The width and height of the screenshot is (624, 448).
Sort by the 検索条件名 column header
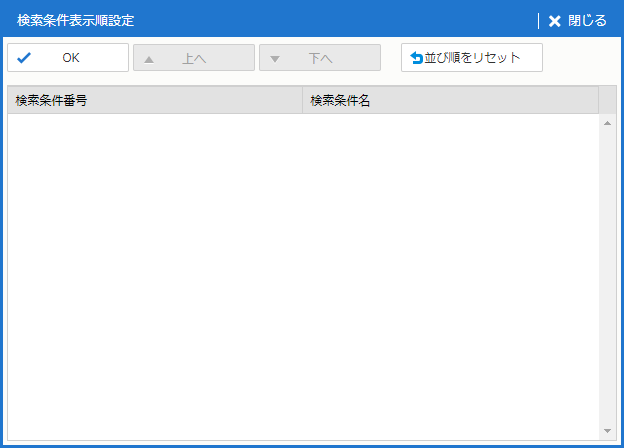[x=450, y=101]
